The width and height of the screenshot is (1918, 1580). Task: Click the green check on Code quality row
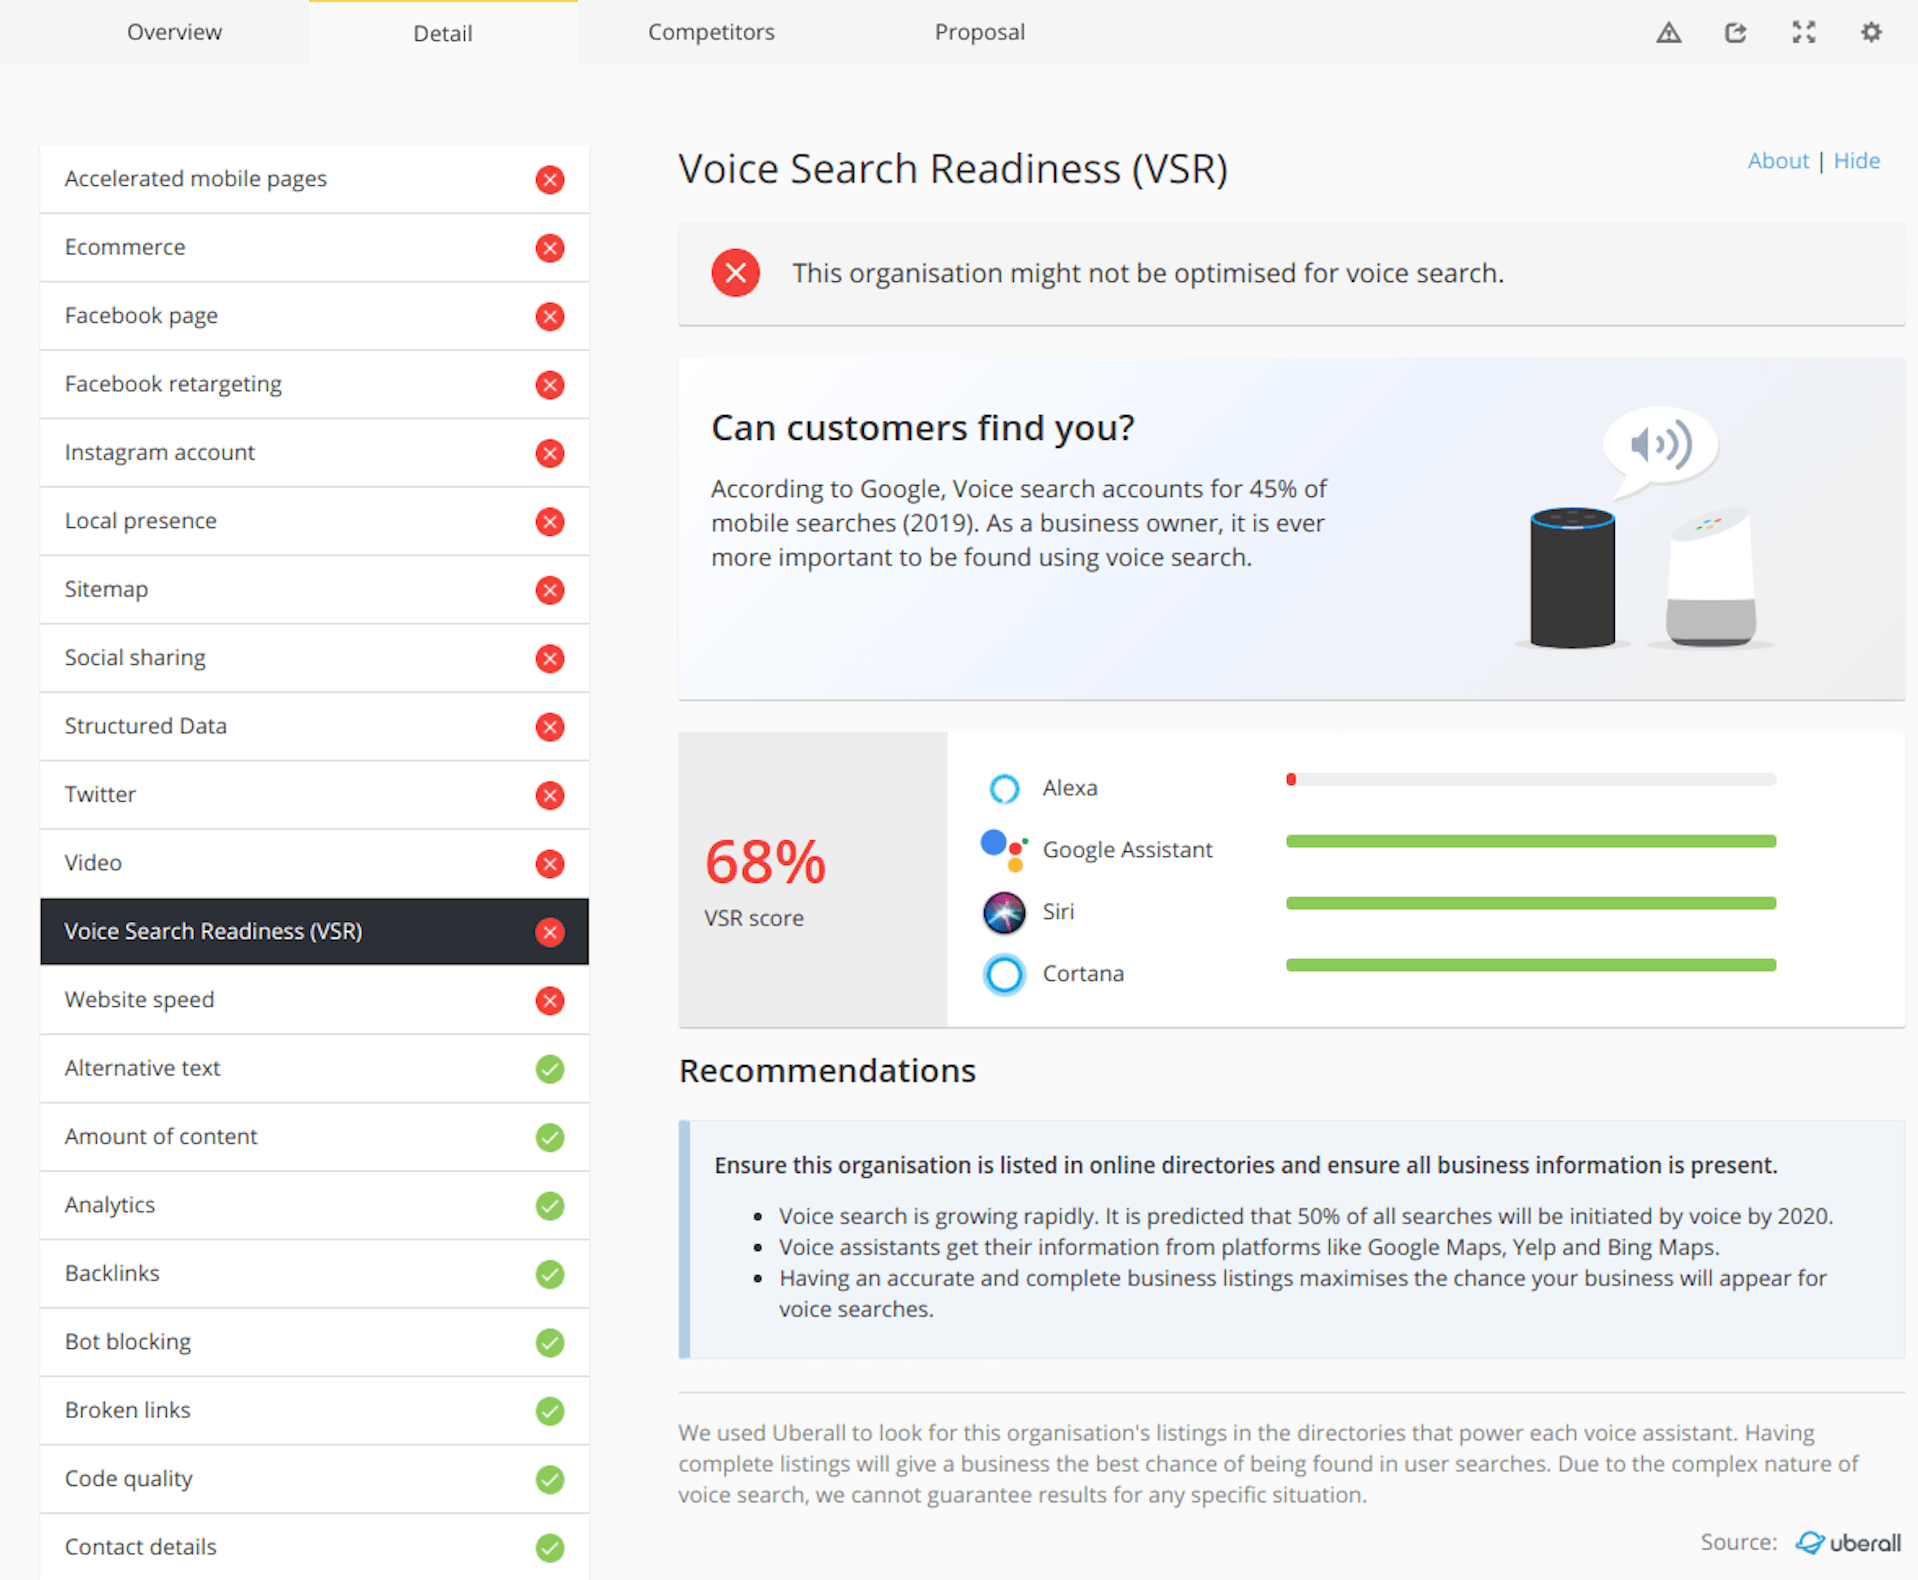tap(550, 1479)
